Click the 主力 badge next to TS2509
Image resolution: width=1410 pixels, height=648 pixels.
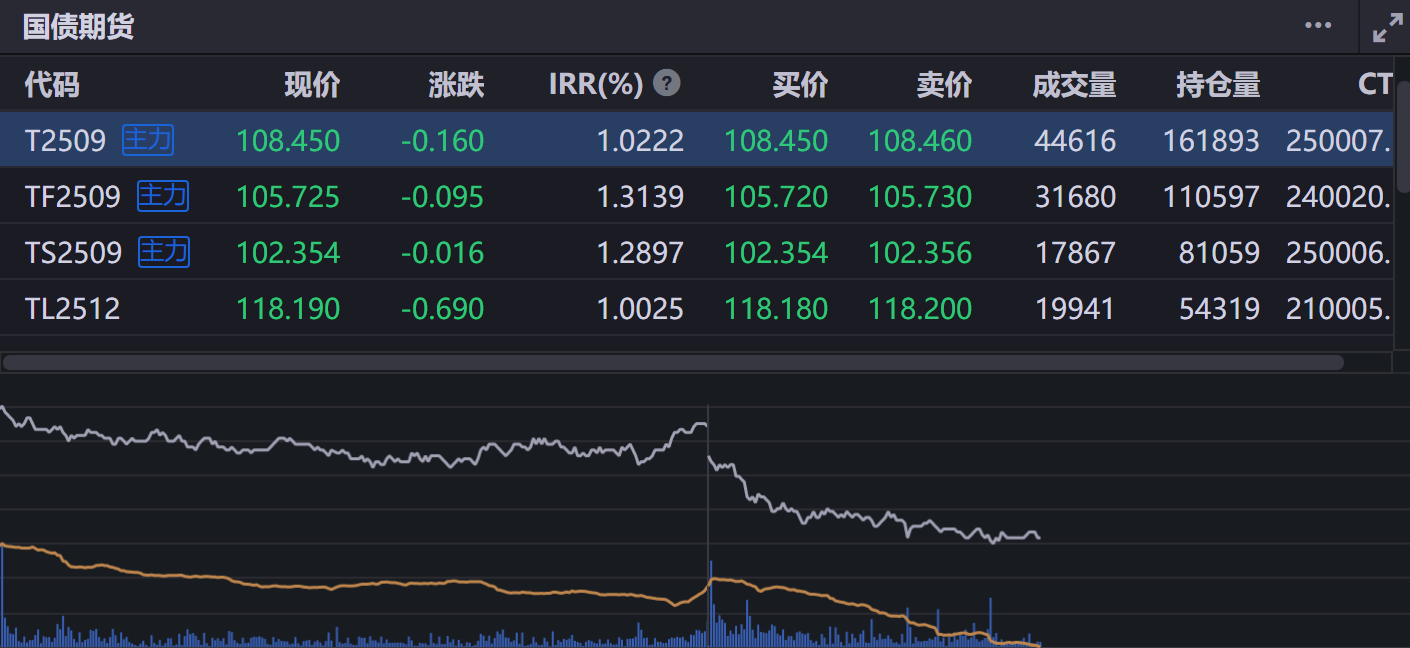pos(164,252)
